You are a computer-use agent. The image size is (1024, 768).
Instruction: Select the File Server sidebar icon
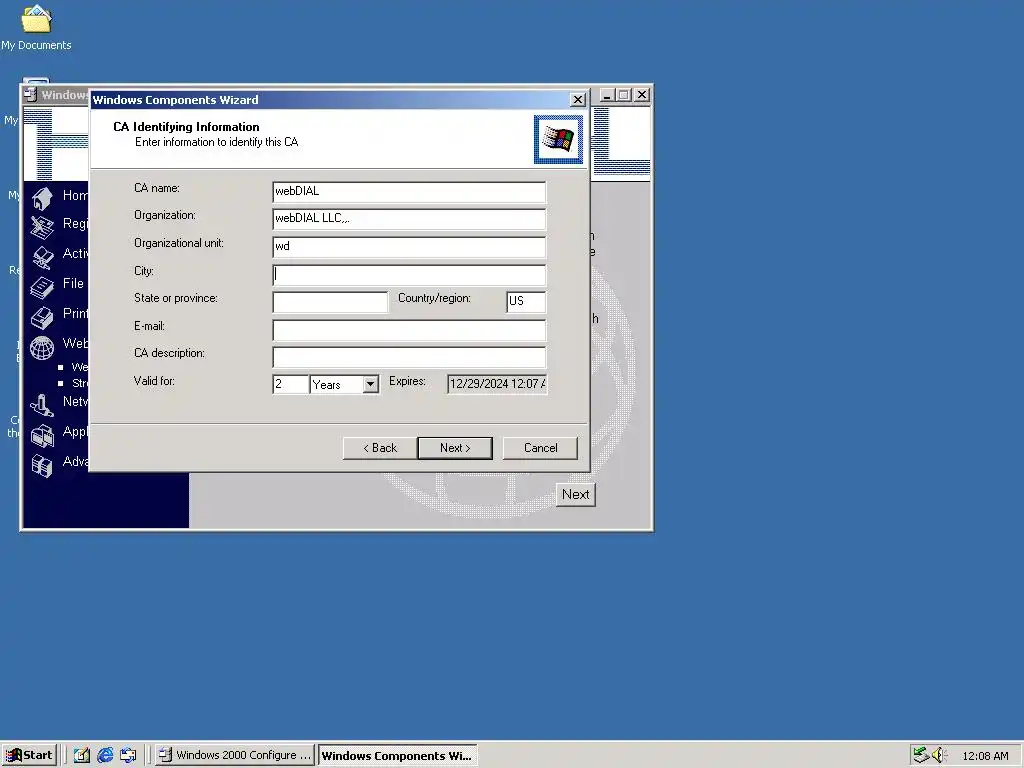pos(42,287)
